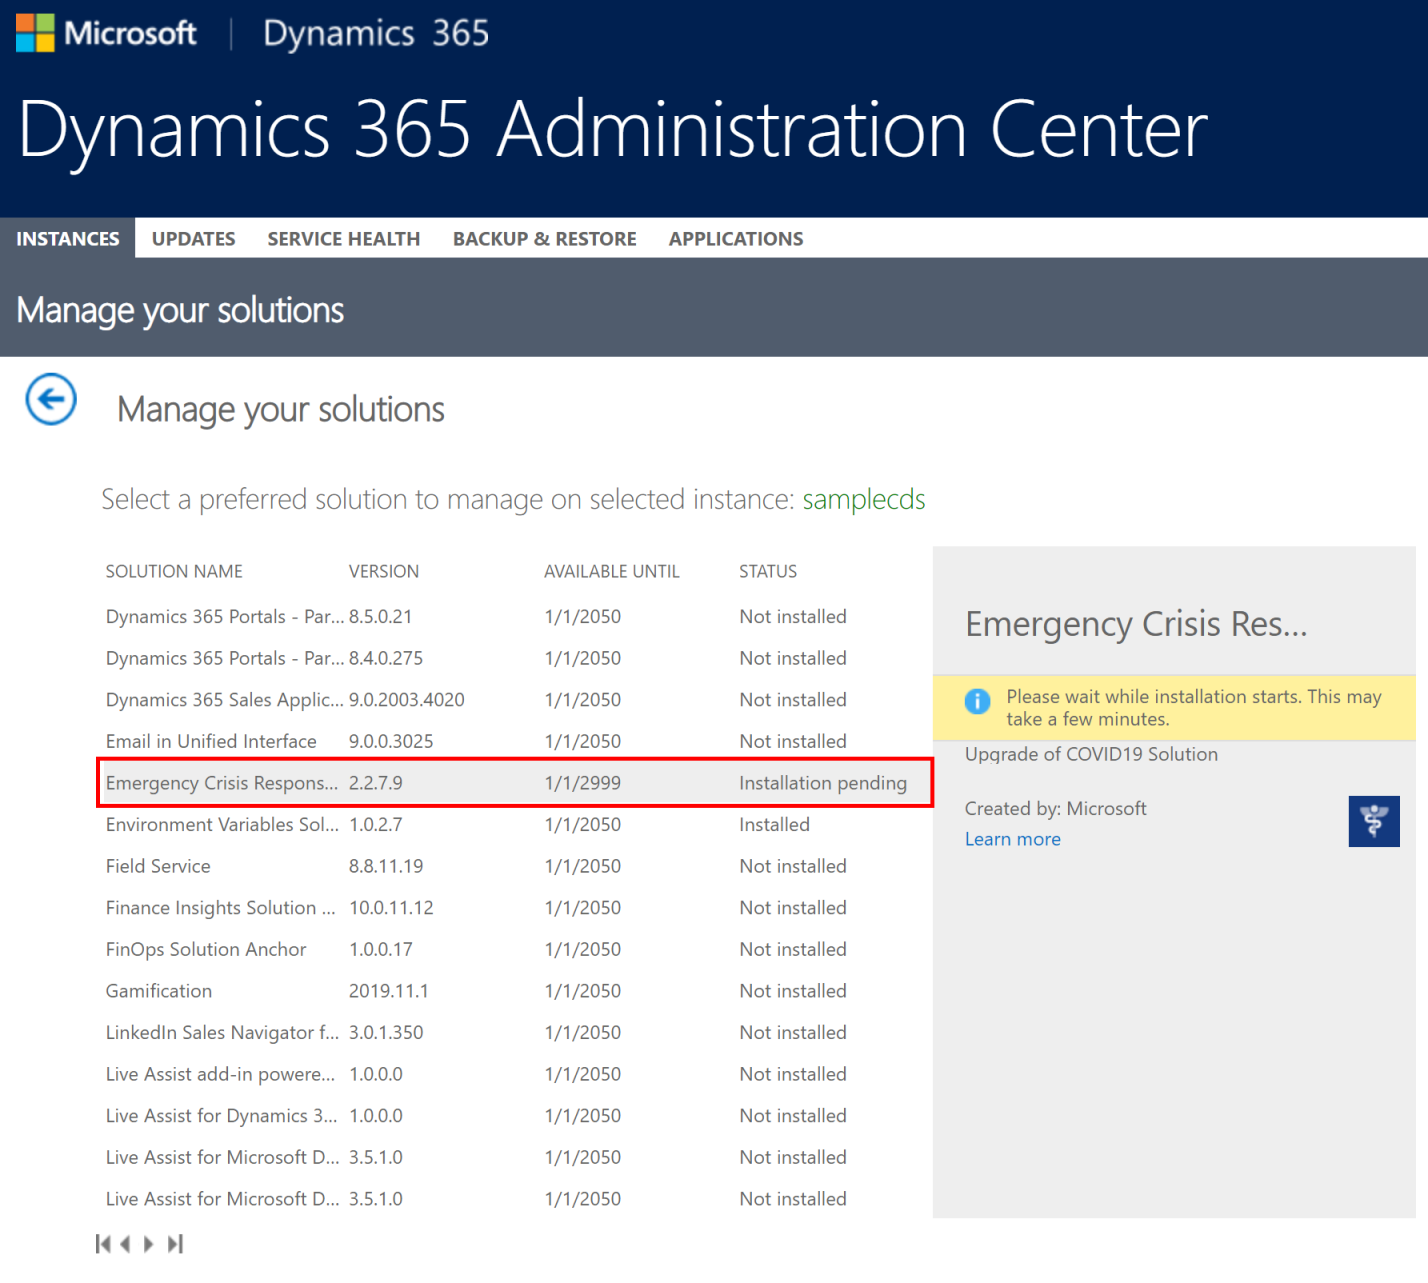The image size is (1428, 1283).
Task: Go to previous page of solutions
Action: [x=125, y=1244]
